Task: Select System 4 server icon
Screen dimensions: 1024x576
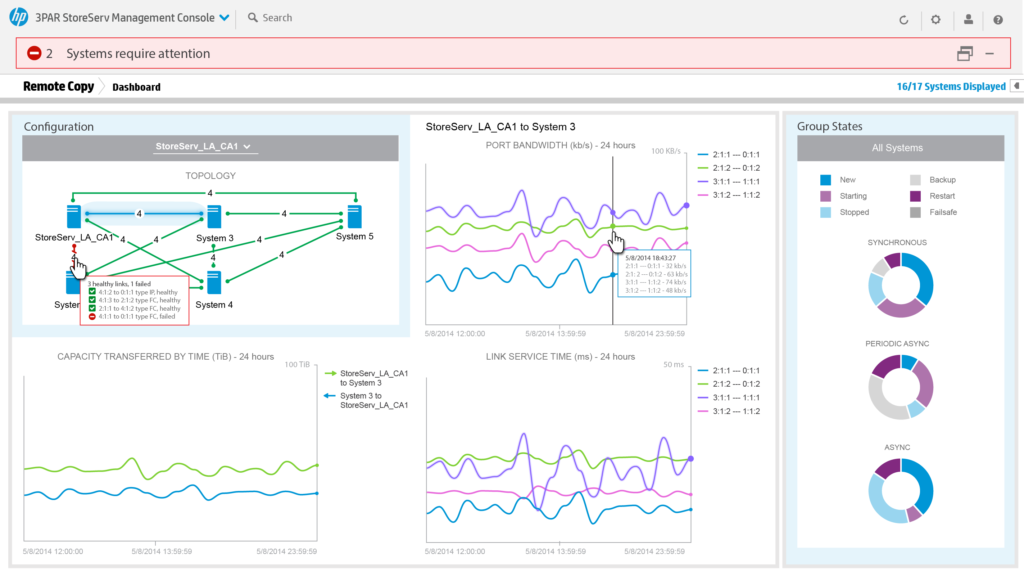Action: pyautogui.click(x=214, y=282)
